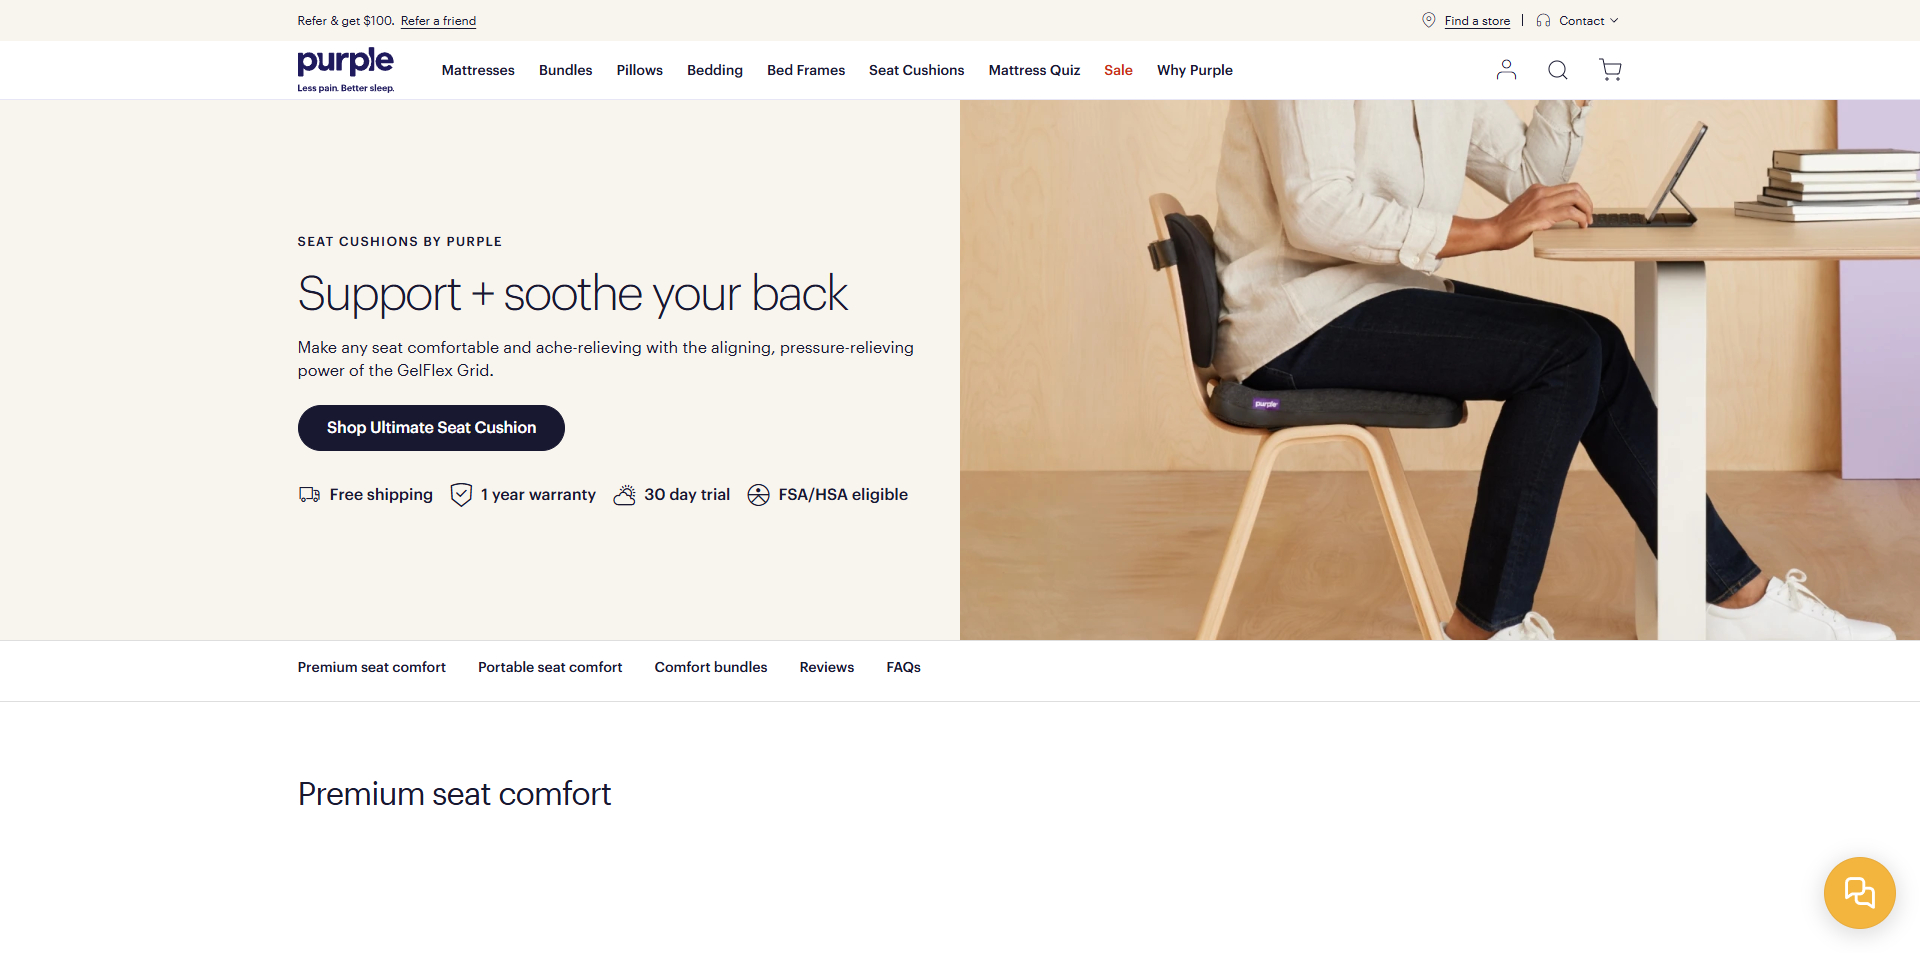
Task: Click the seat cushion hero image
Action: 1440,370
